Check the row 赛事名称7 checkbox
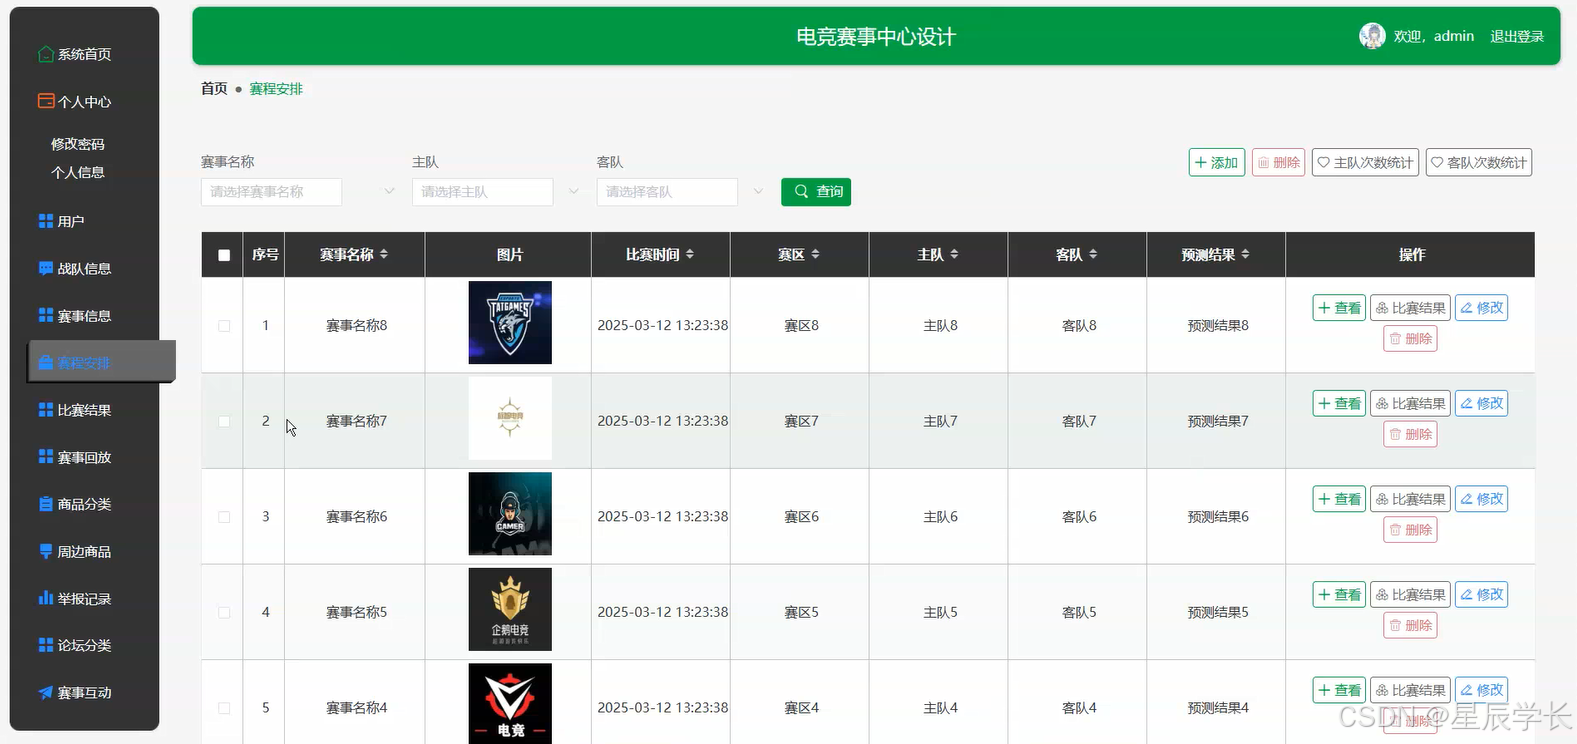Image resolution: width=1577 pixels, height=744 pixels. (224, 421)
